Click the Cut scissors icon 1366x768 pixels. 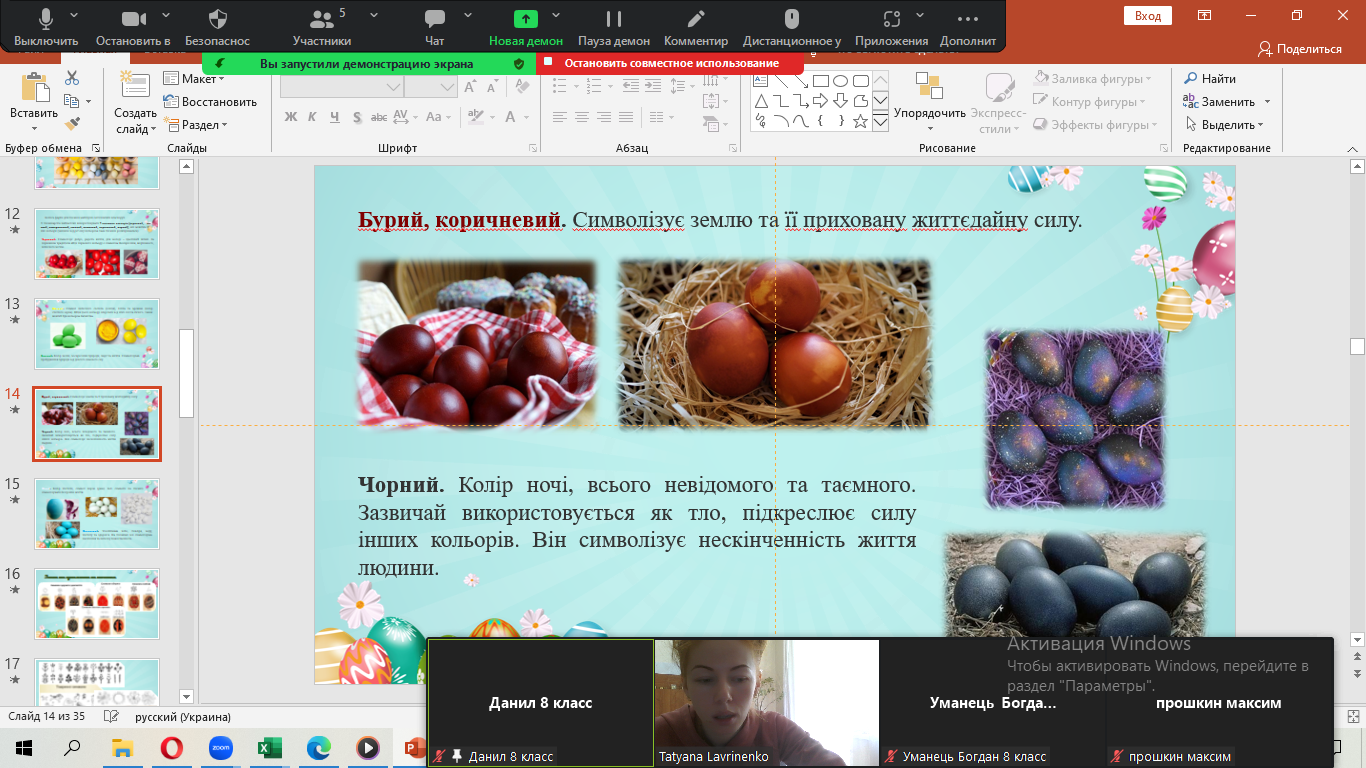[72, 78]
